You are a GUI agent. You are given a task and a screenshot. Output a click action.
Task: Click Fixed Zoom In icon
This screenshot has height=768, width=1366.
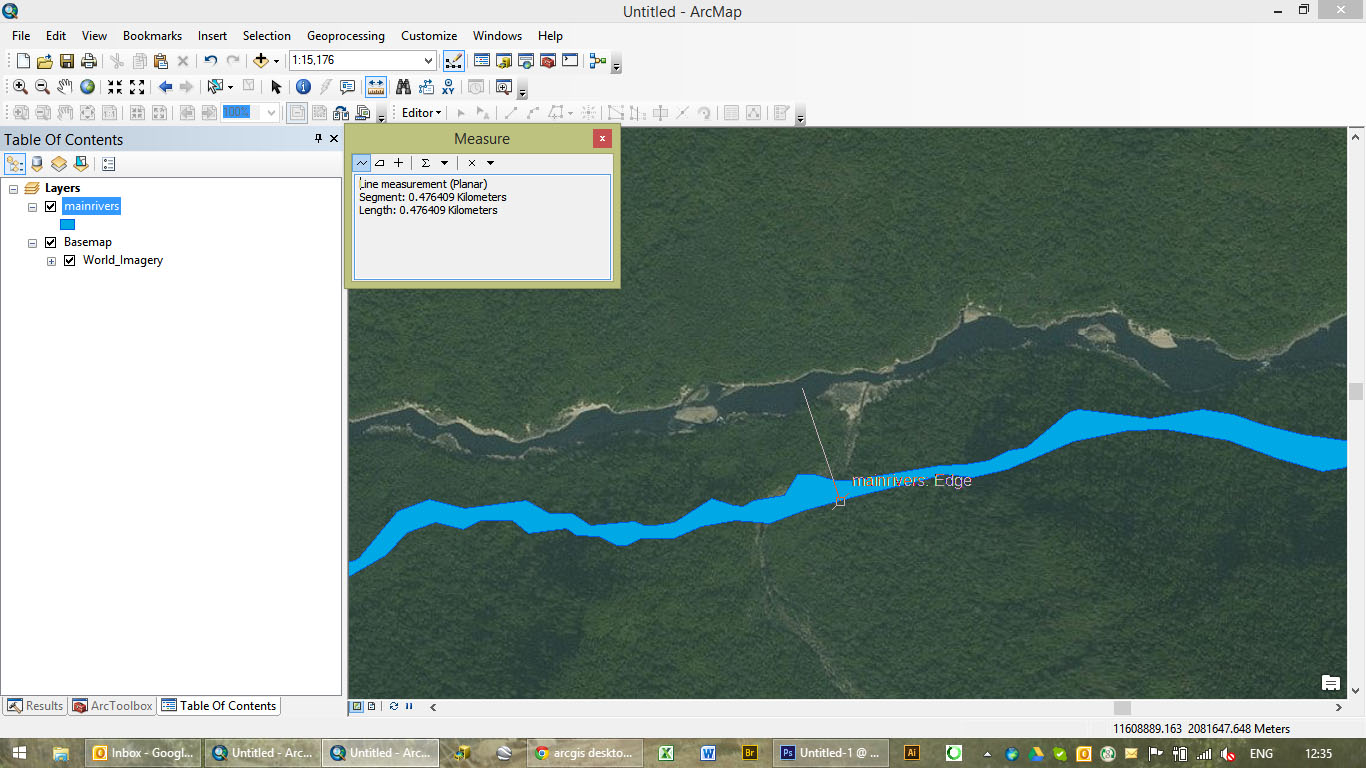(x=115, y=87)
